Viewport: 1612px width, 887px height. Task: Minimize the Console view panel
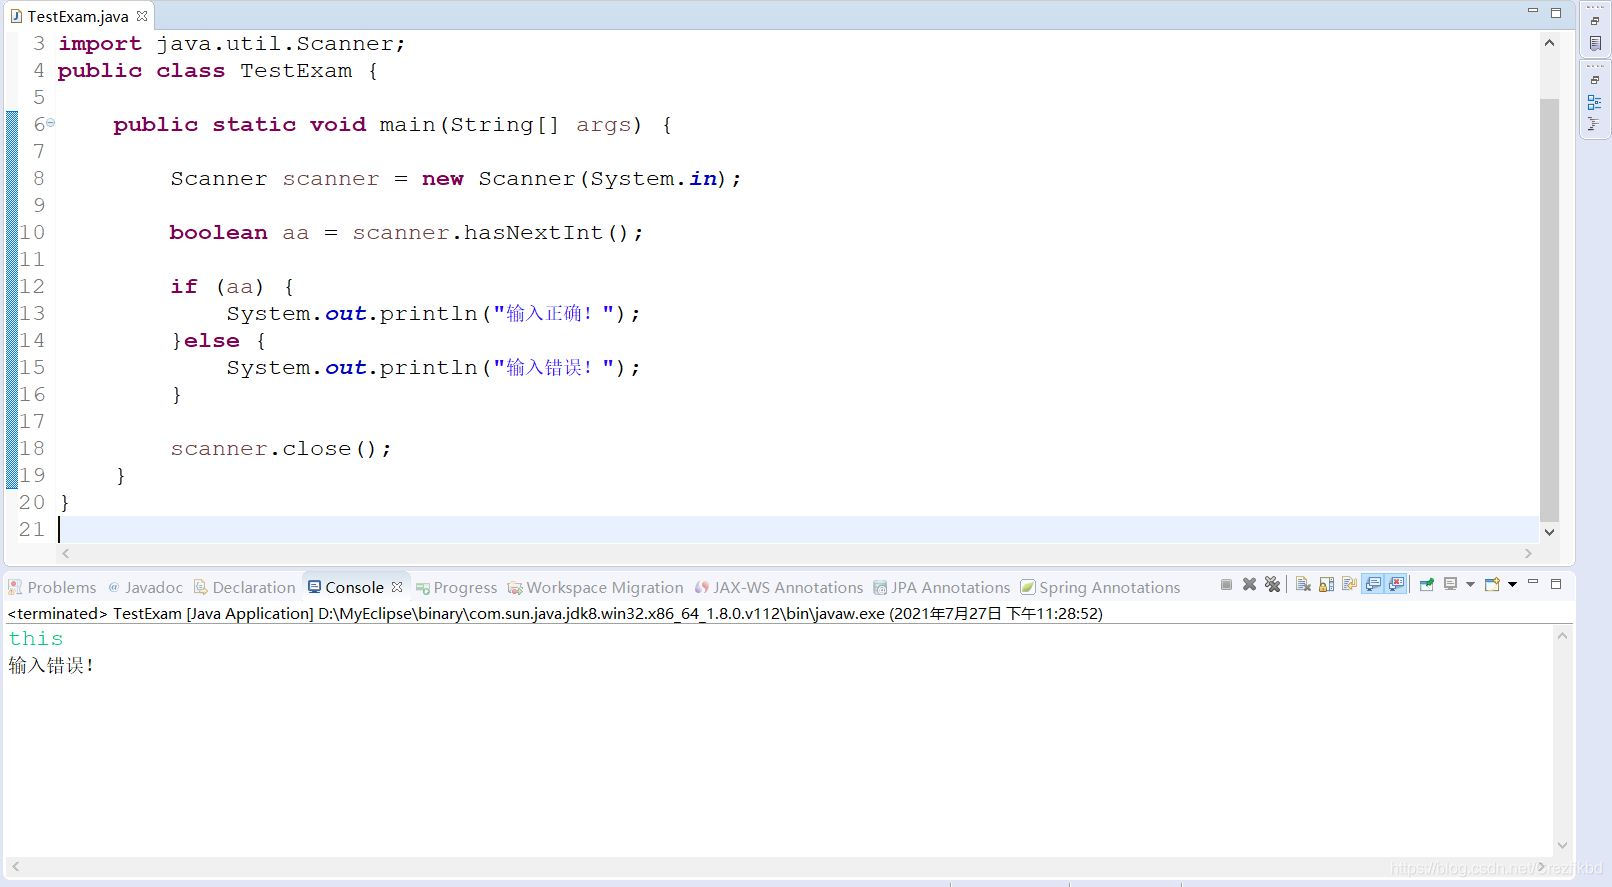[1533, 582]
